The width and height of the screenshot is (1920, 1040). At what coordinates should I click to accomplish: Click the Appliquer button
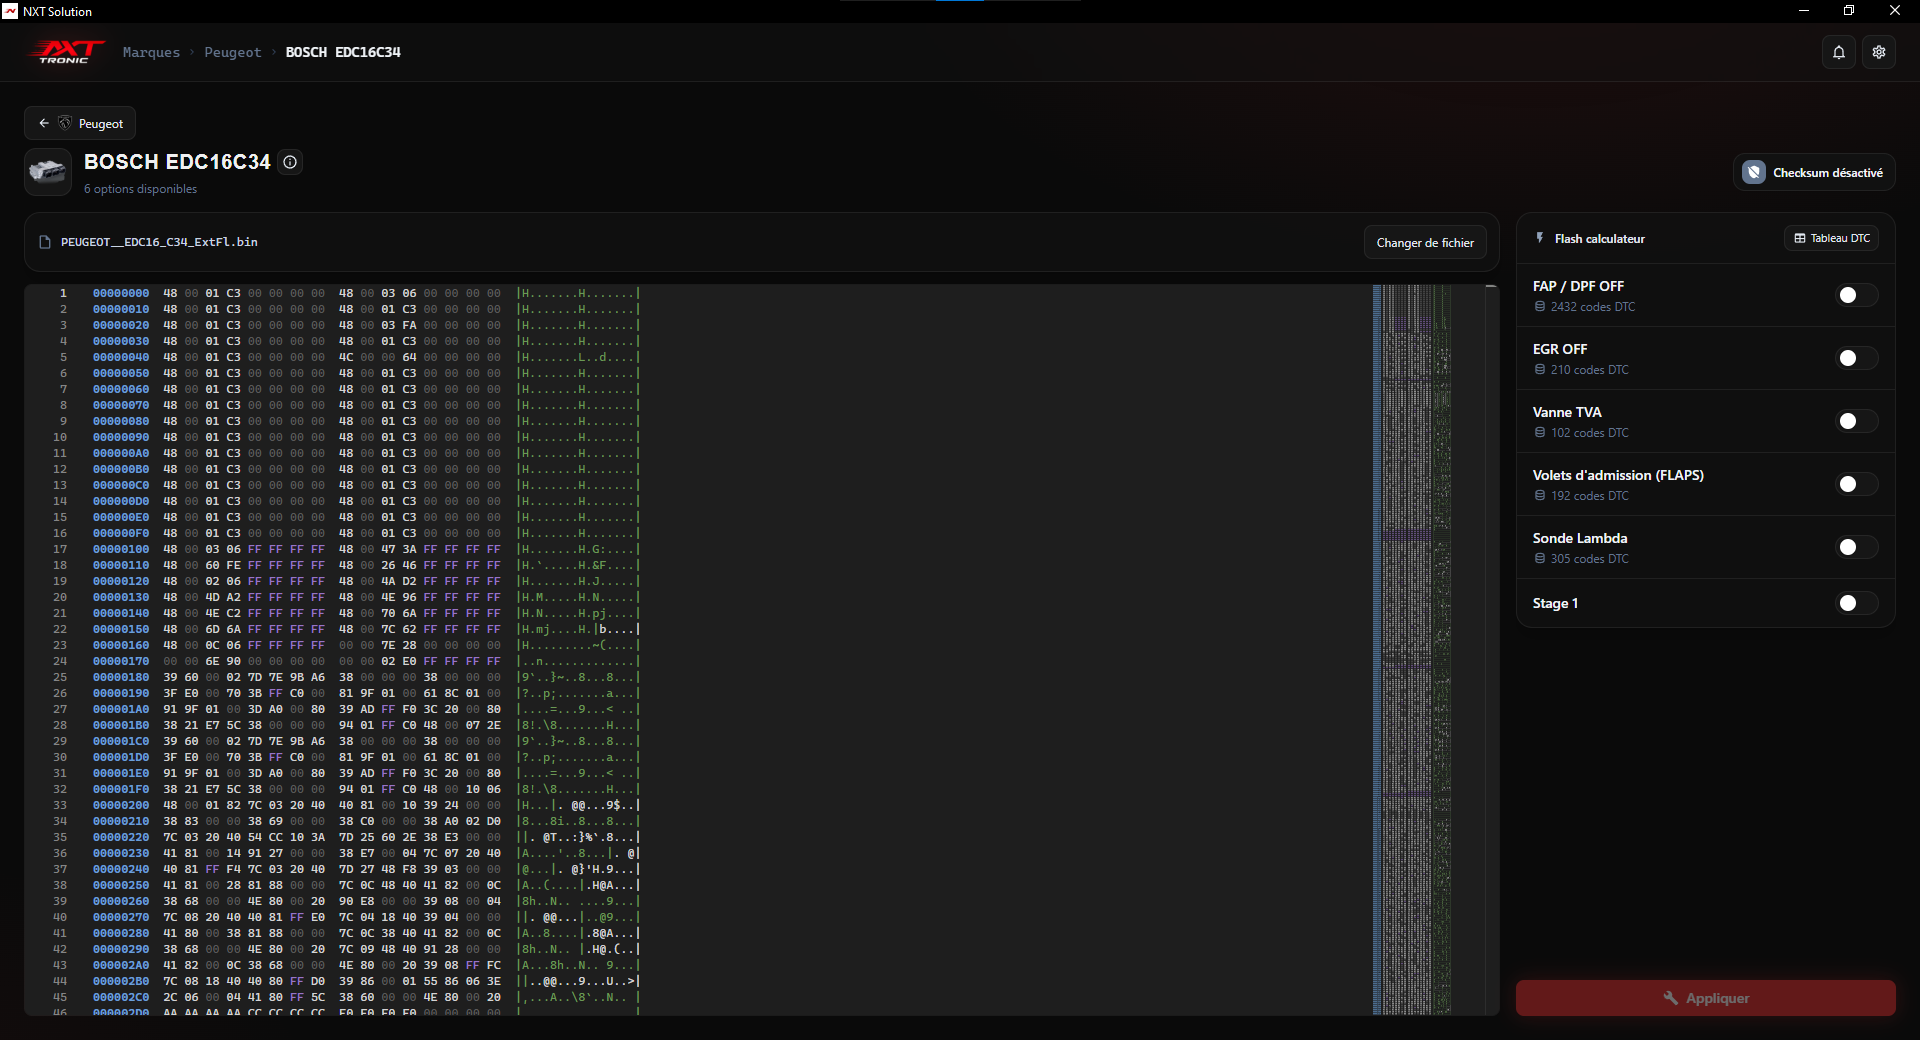point(1705,998)
